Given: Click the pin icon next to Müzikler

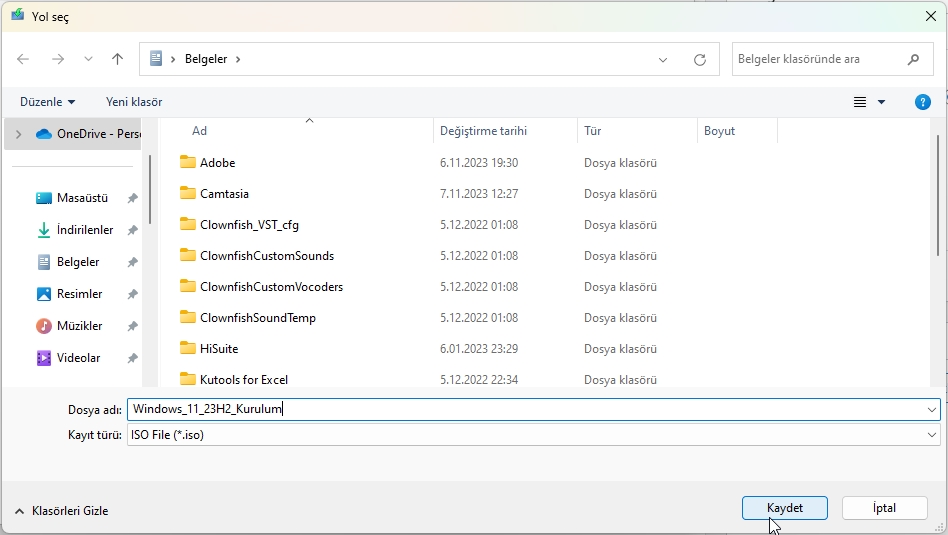Looking at the screenshot, I should [132, 326].
